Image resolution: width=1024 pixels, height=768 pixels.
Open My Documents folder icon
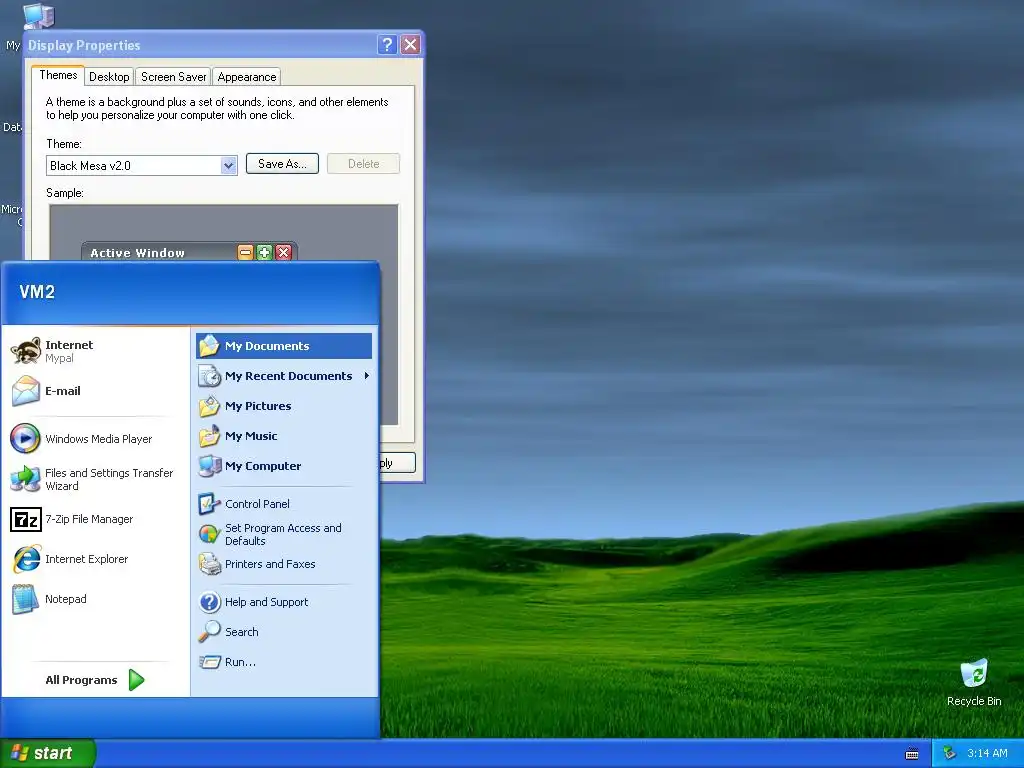tap(210, 345)
